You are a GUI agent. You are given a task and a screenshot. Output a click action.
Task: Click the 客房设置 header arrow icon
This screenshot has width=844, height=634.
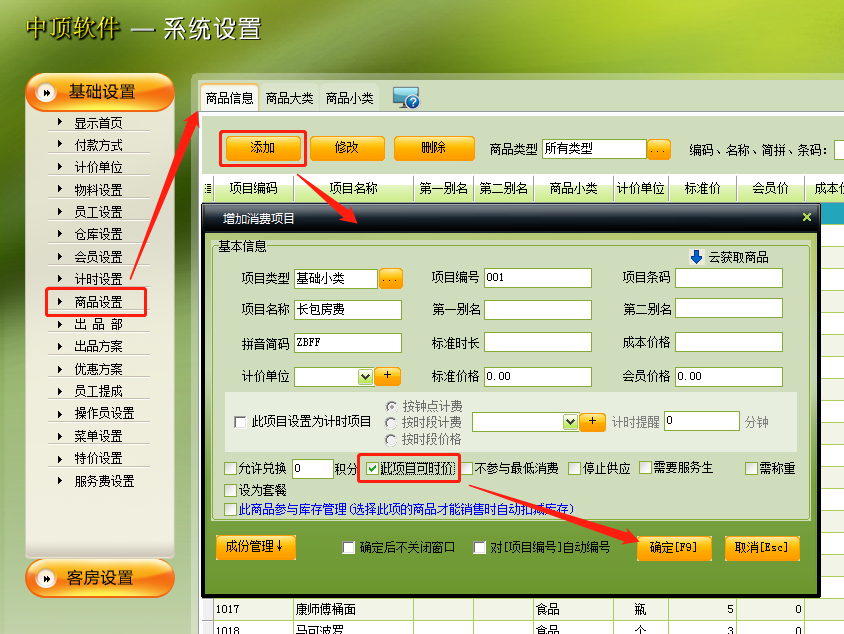47,579
